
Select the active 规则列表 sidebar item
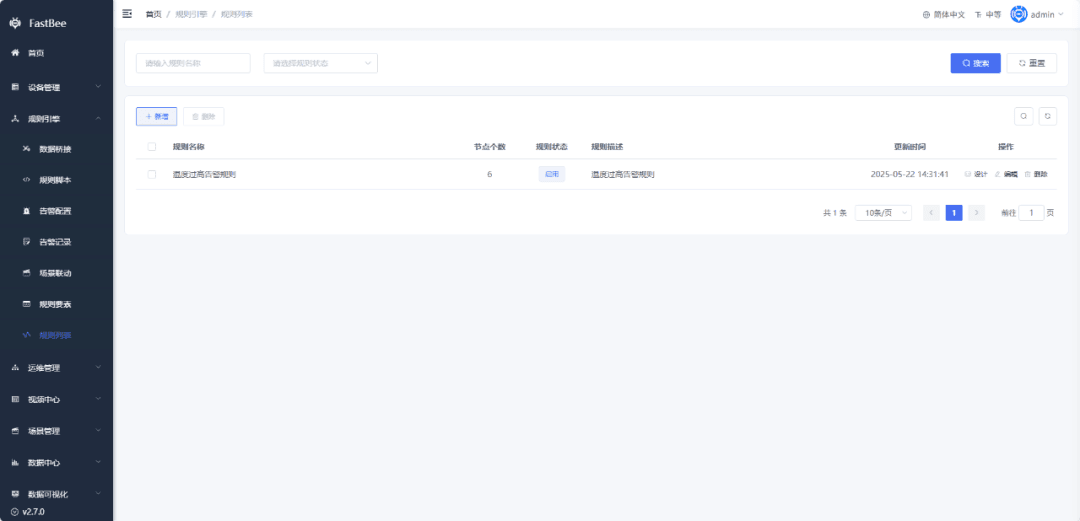coord(56,336)
